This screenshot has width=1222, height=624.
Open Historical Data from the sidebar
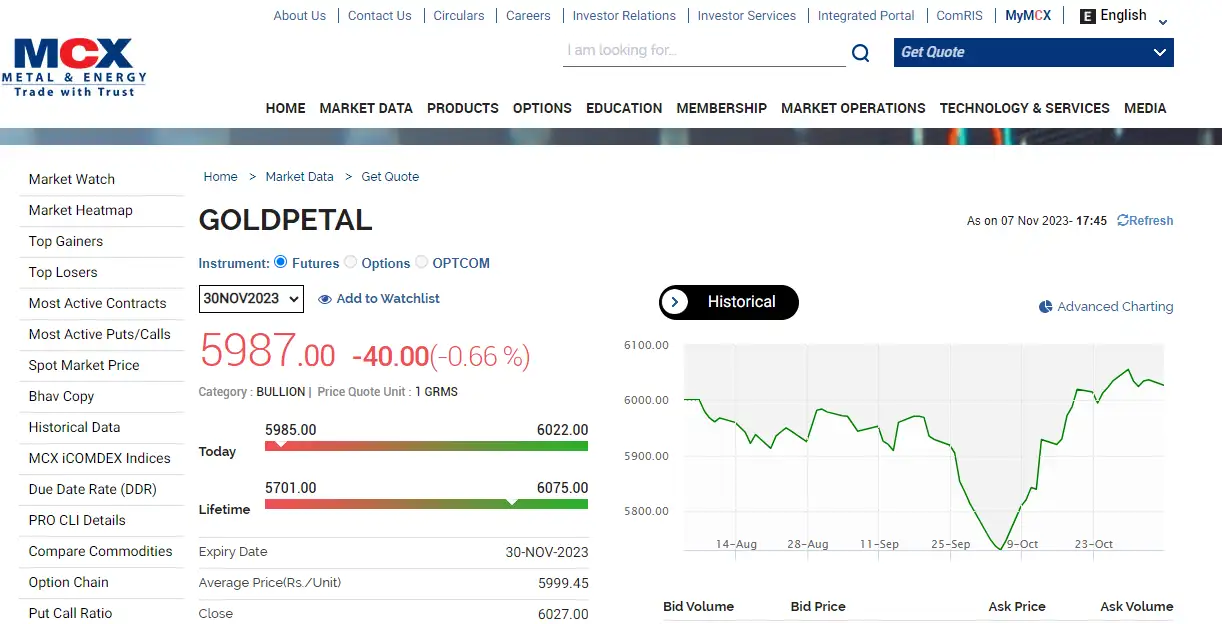click(x=73, y=427)
